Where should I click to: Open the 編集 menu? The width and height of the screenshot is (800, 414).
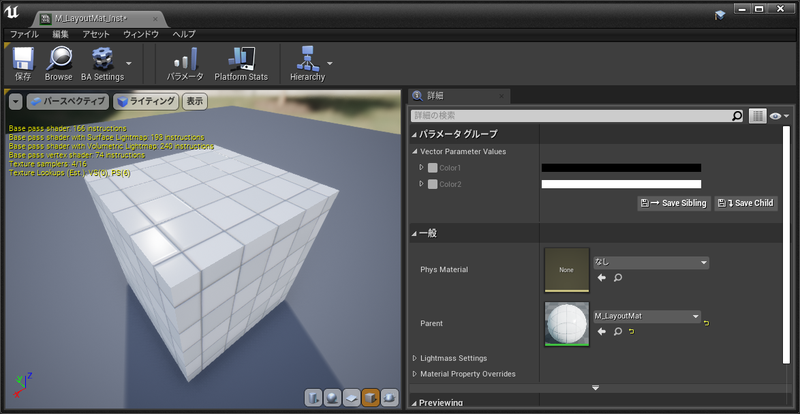60,35
